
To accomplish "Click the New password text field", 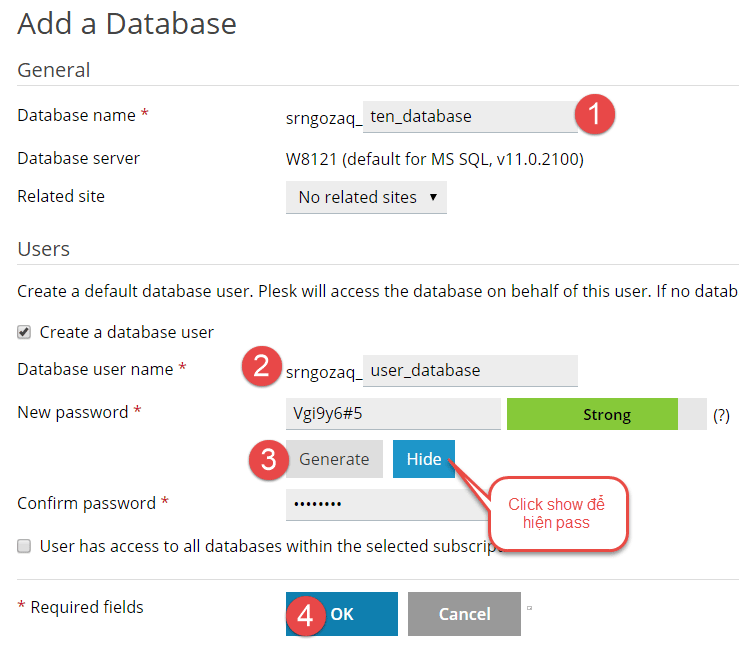I will click(x=393, y=414).
